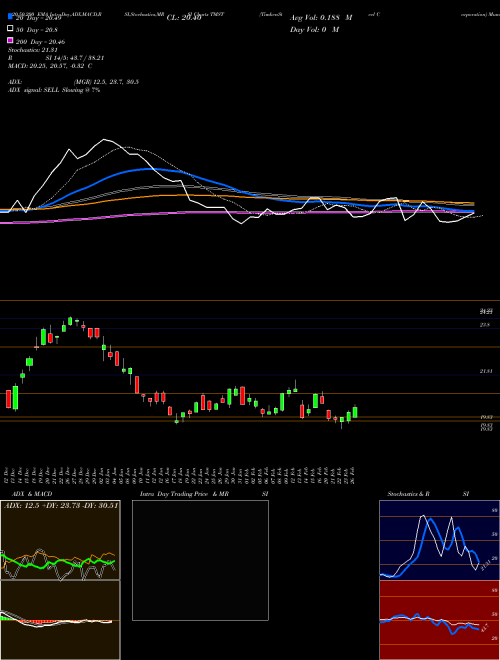The width and height of the screenshot is (500, 660).
Task: Select the 'Day Vol: 0 M' text
Action: pos(314,29)
